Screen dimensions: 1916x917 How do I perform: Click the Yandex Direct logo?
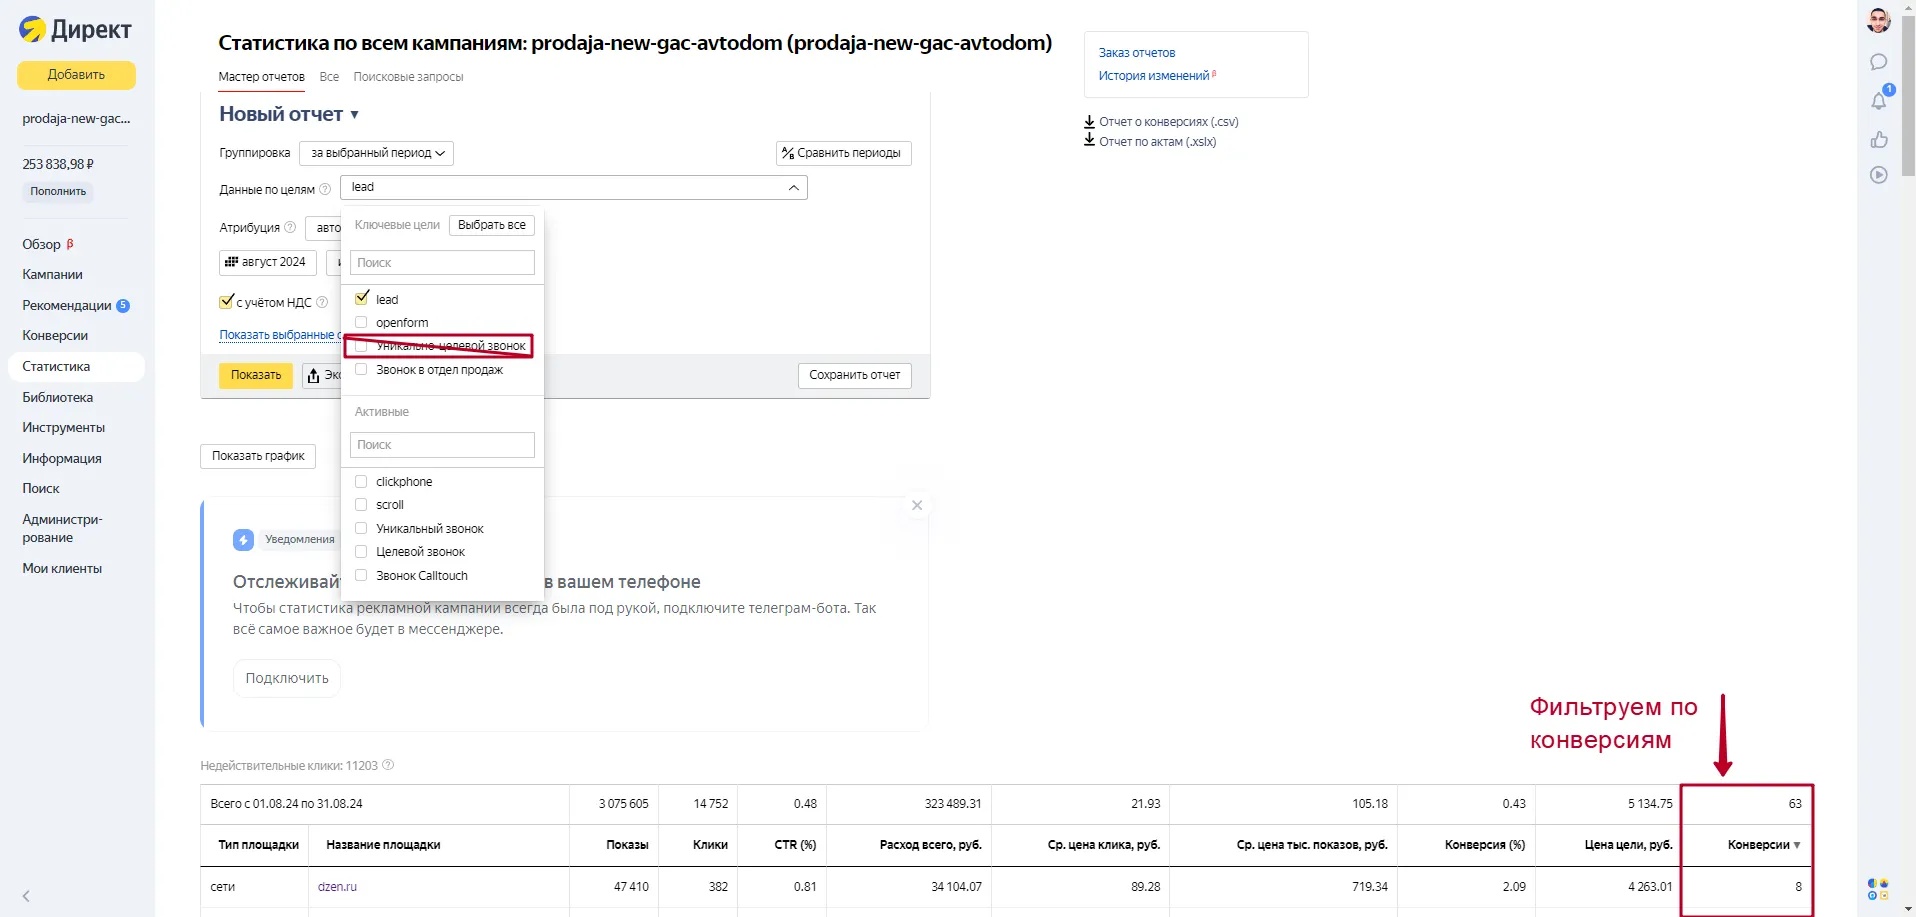[75, 30]
